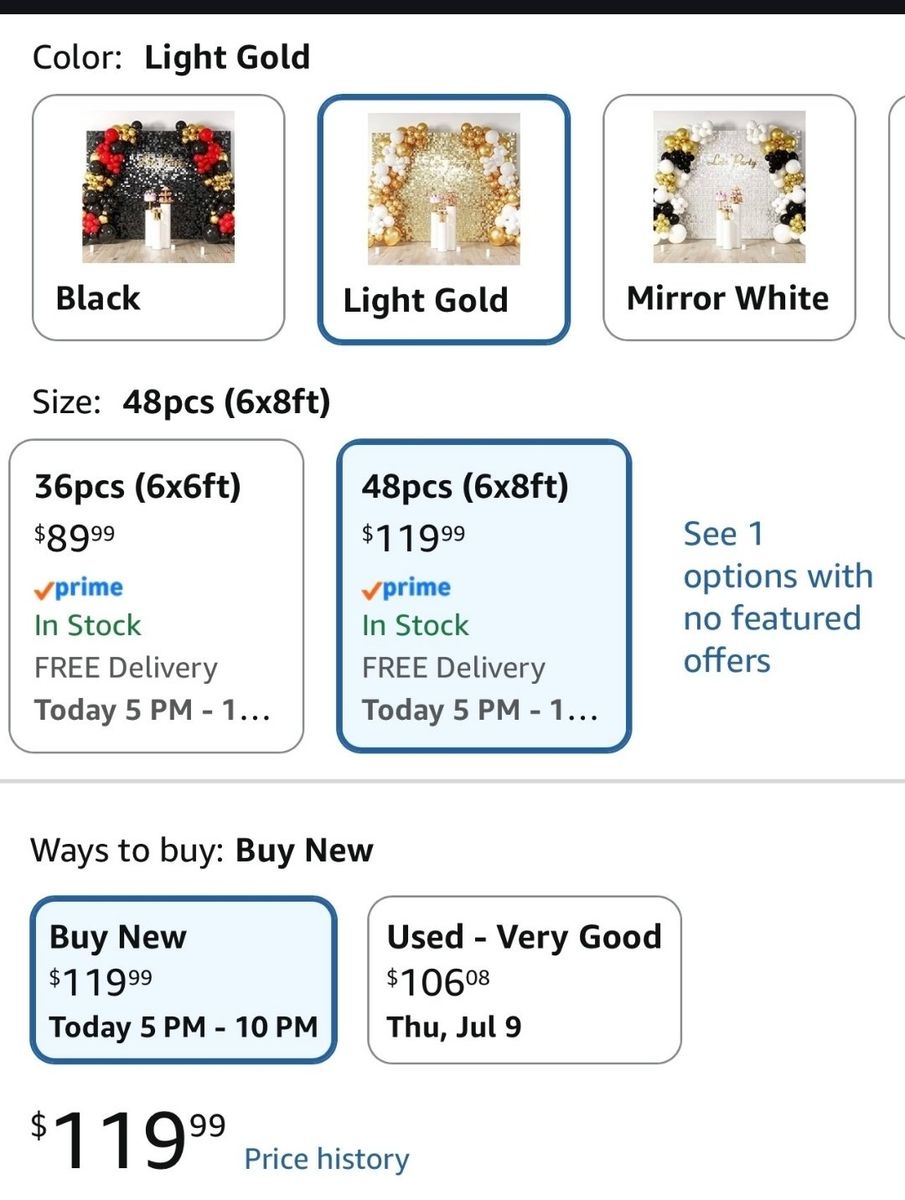Choose the Buy New purchase option
This screenshot has height=1200, width=905.
pyautogui.click(x=184, y=980)
